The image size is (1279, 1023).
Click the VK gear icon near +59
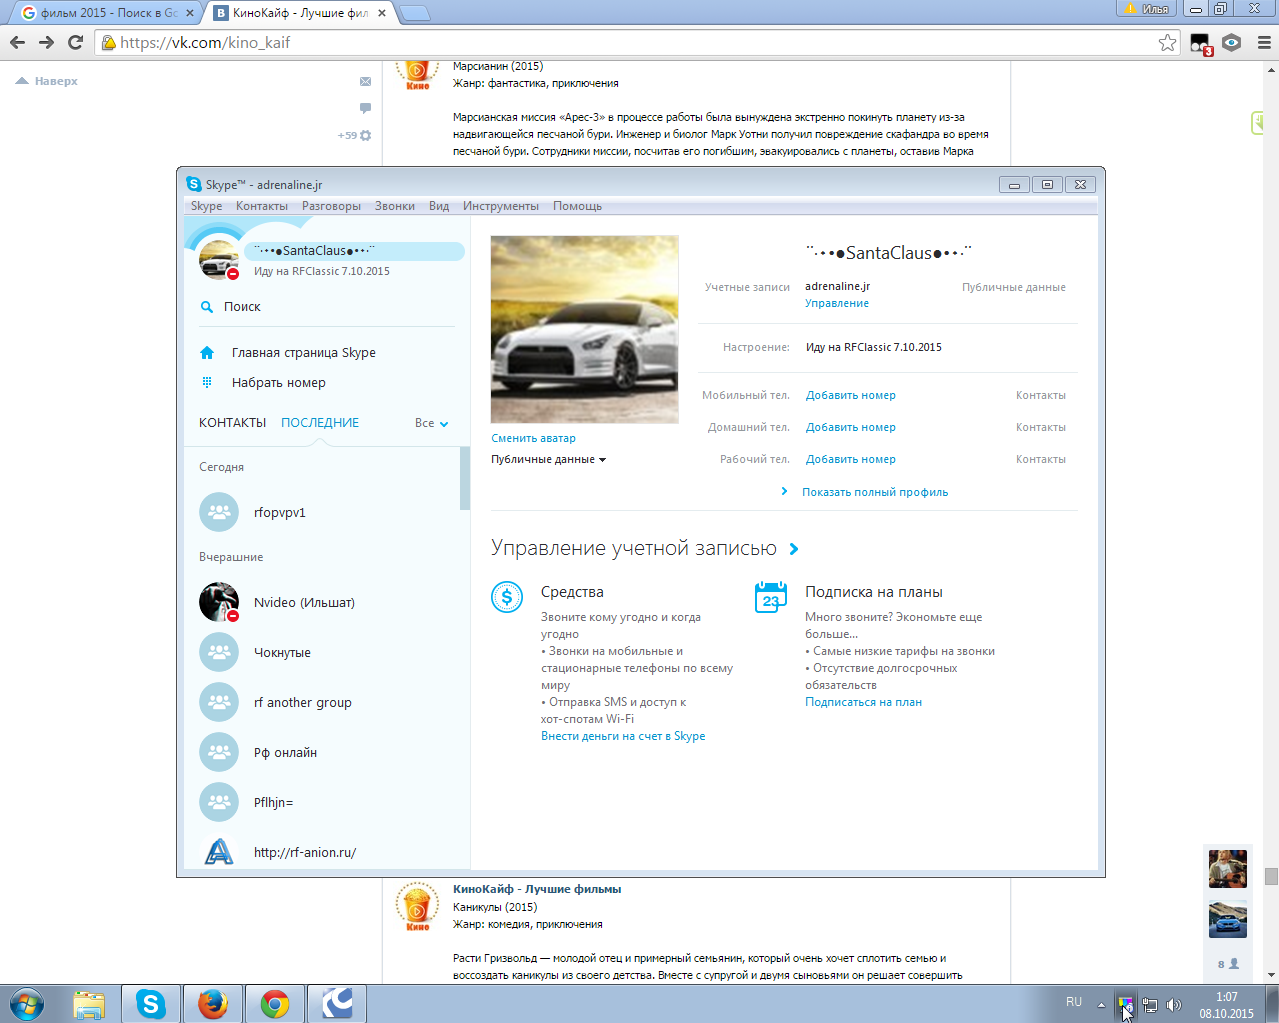coord(365,135)
